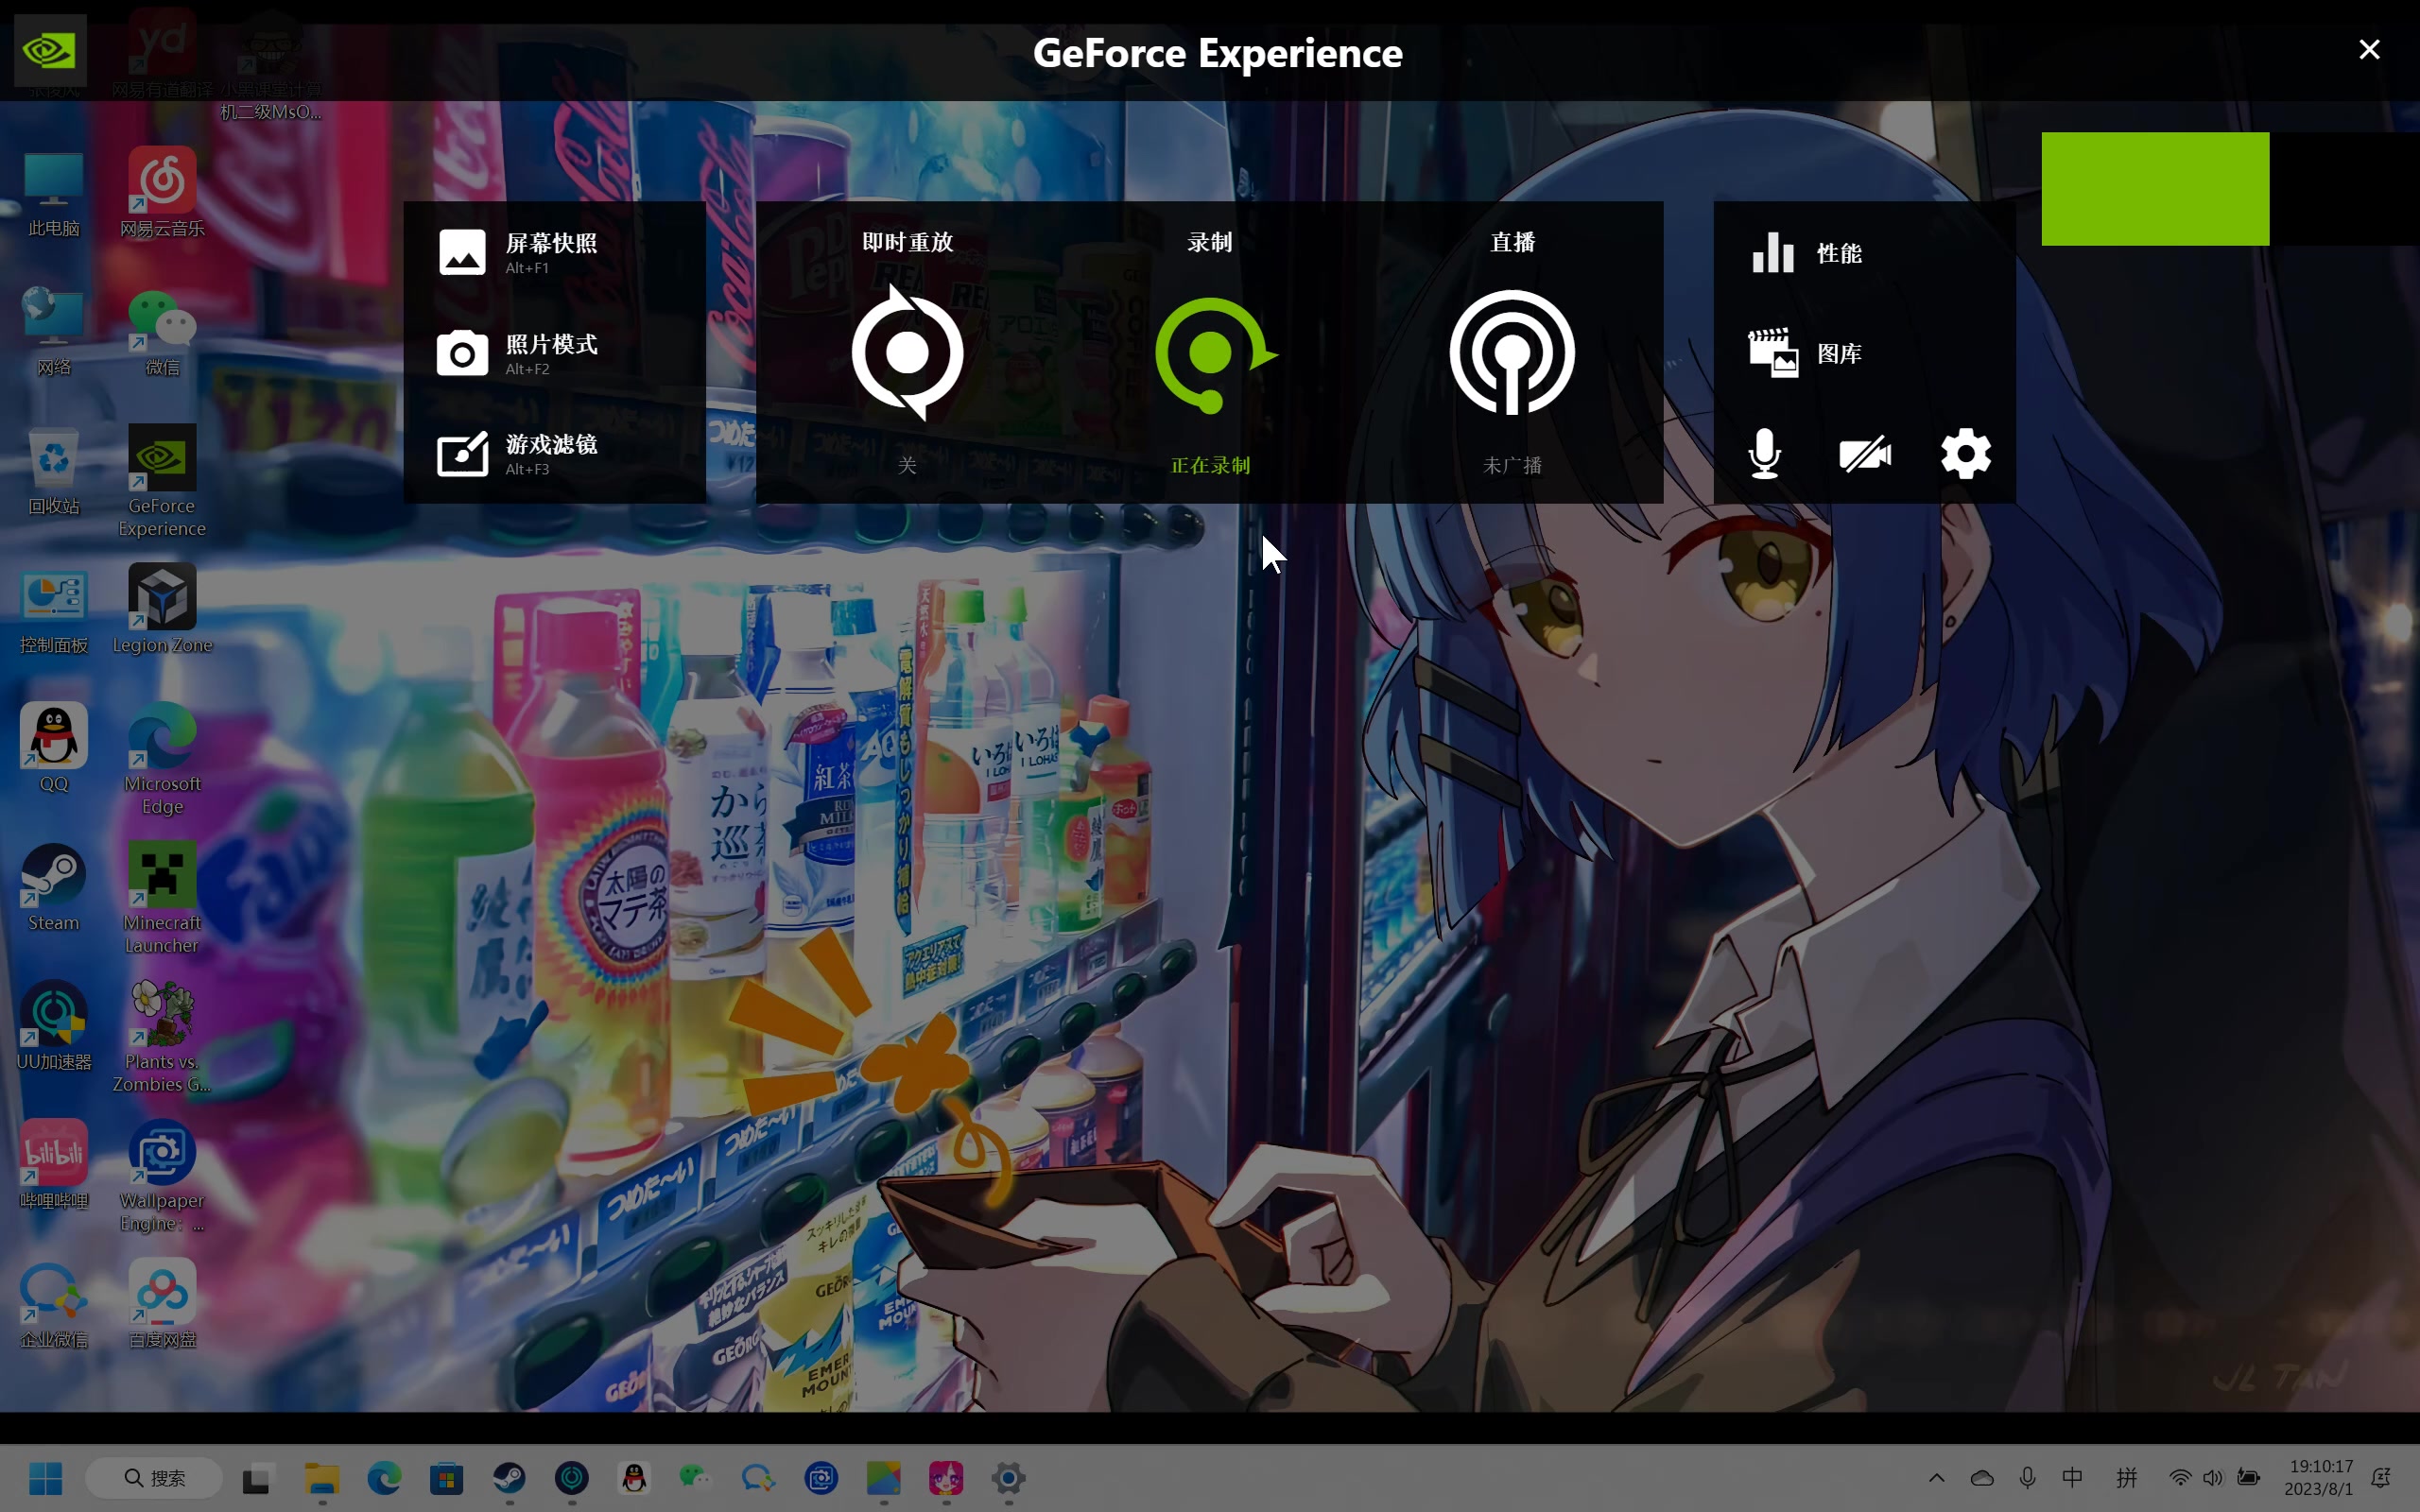
Task: Open the 游戏滤镜 game filter
Action: pos(518,454)
